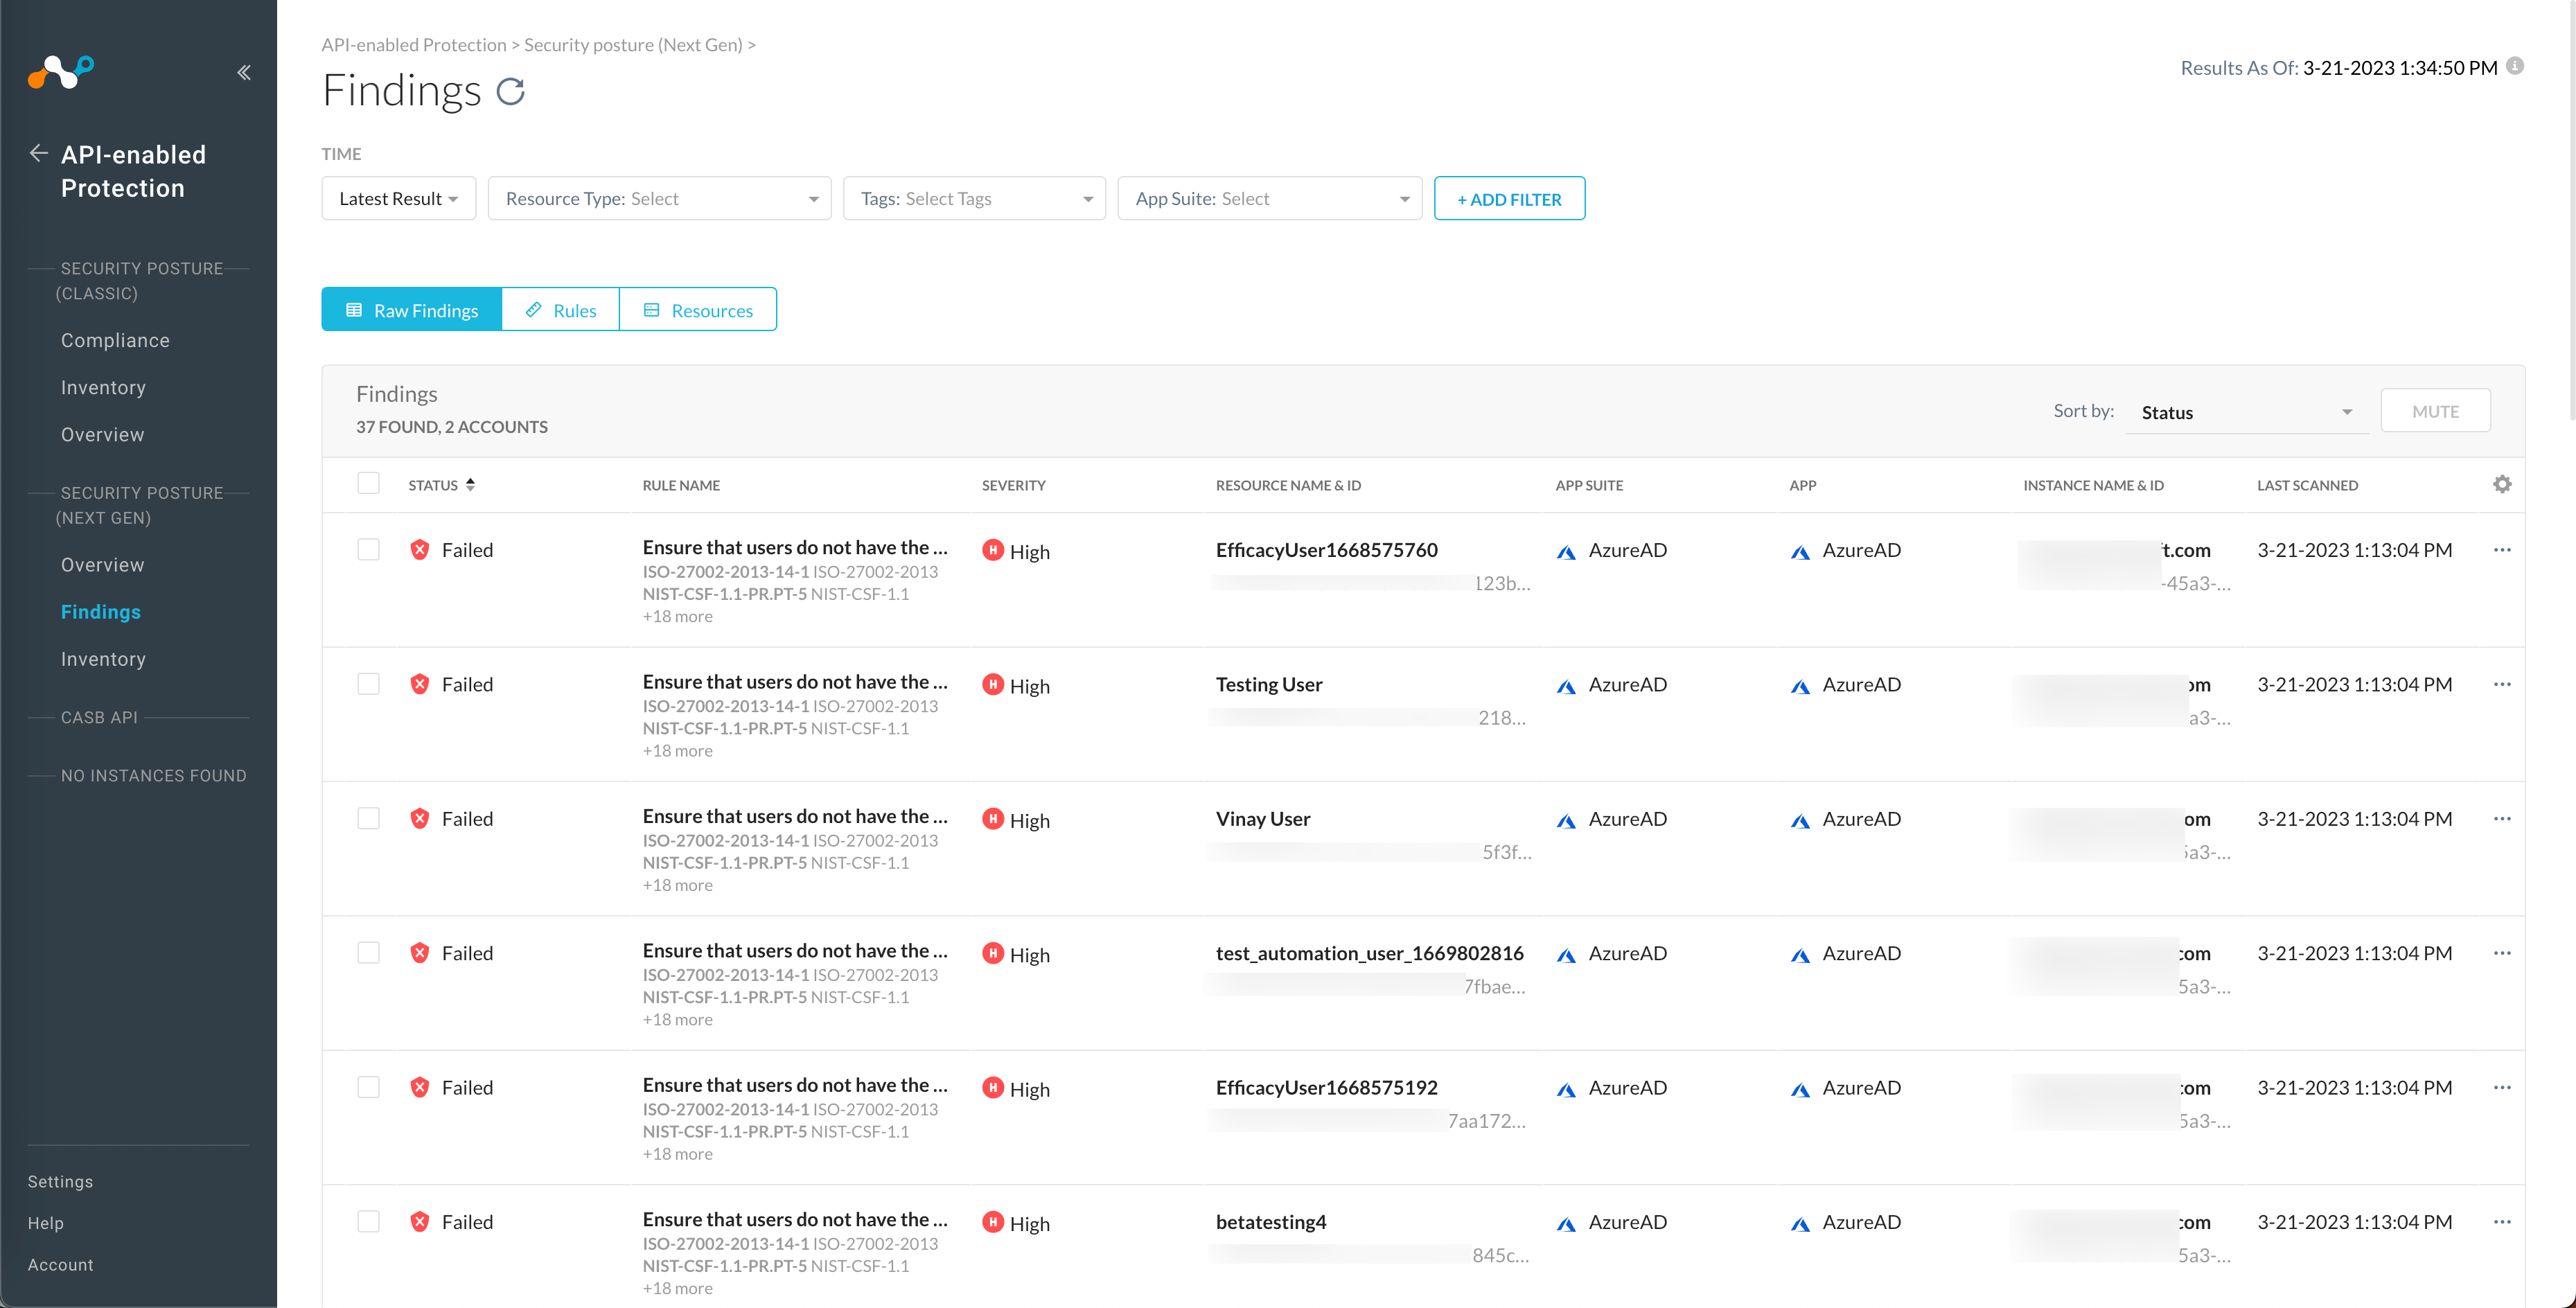This screenshot has width=2576, height=1308.
Task: Open Overview under Security Posture Classic
Action: click(102, 434)
